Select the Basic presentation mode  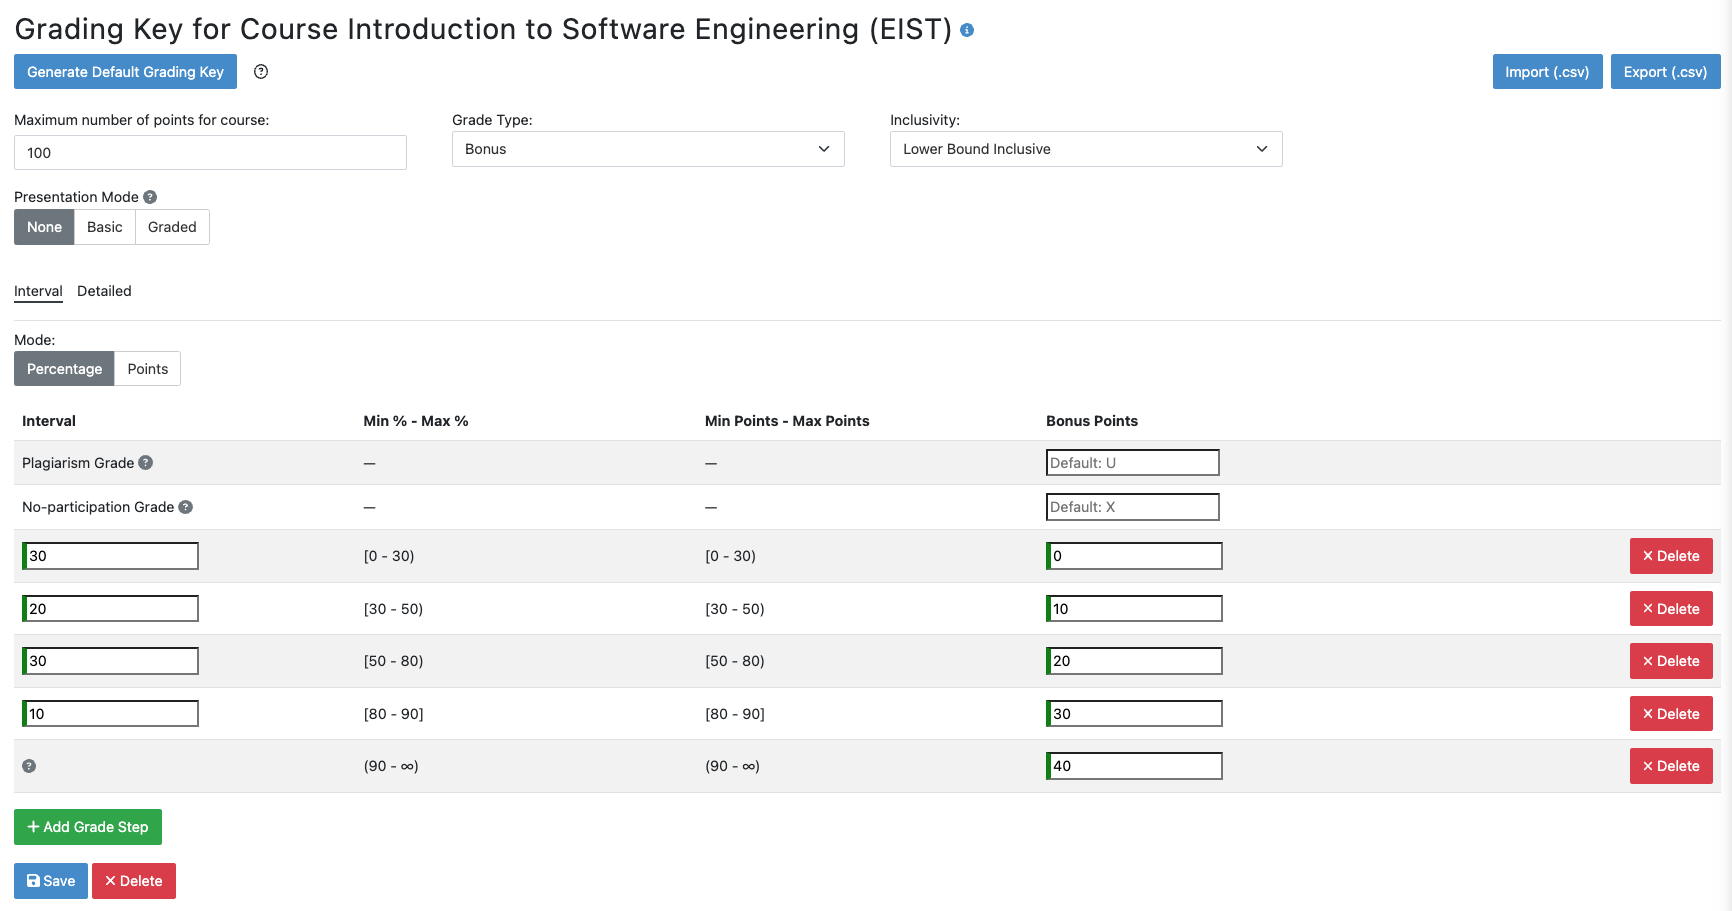(105, 227)
